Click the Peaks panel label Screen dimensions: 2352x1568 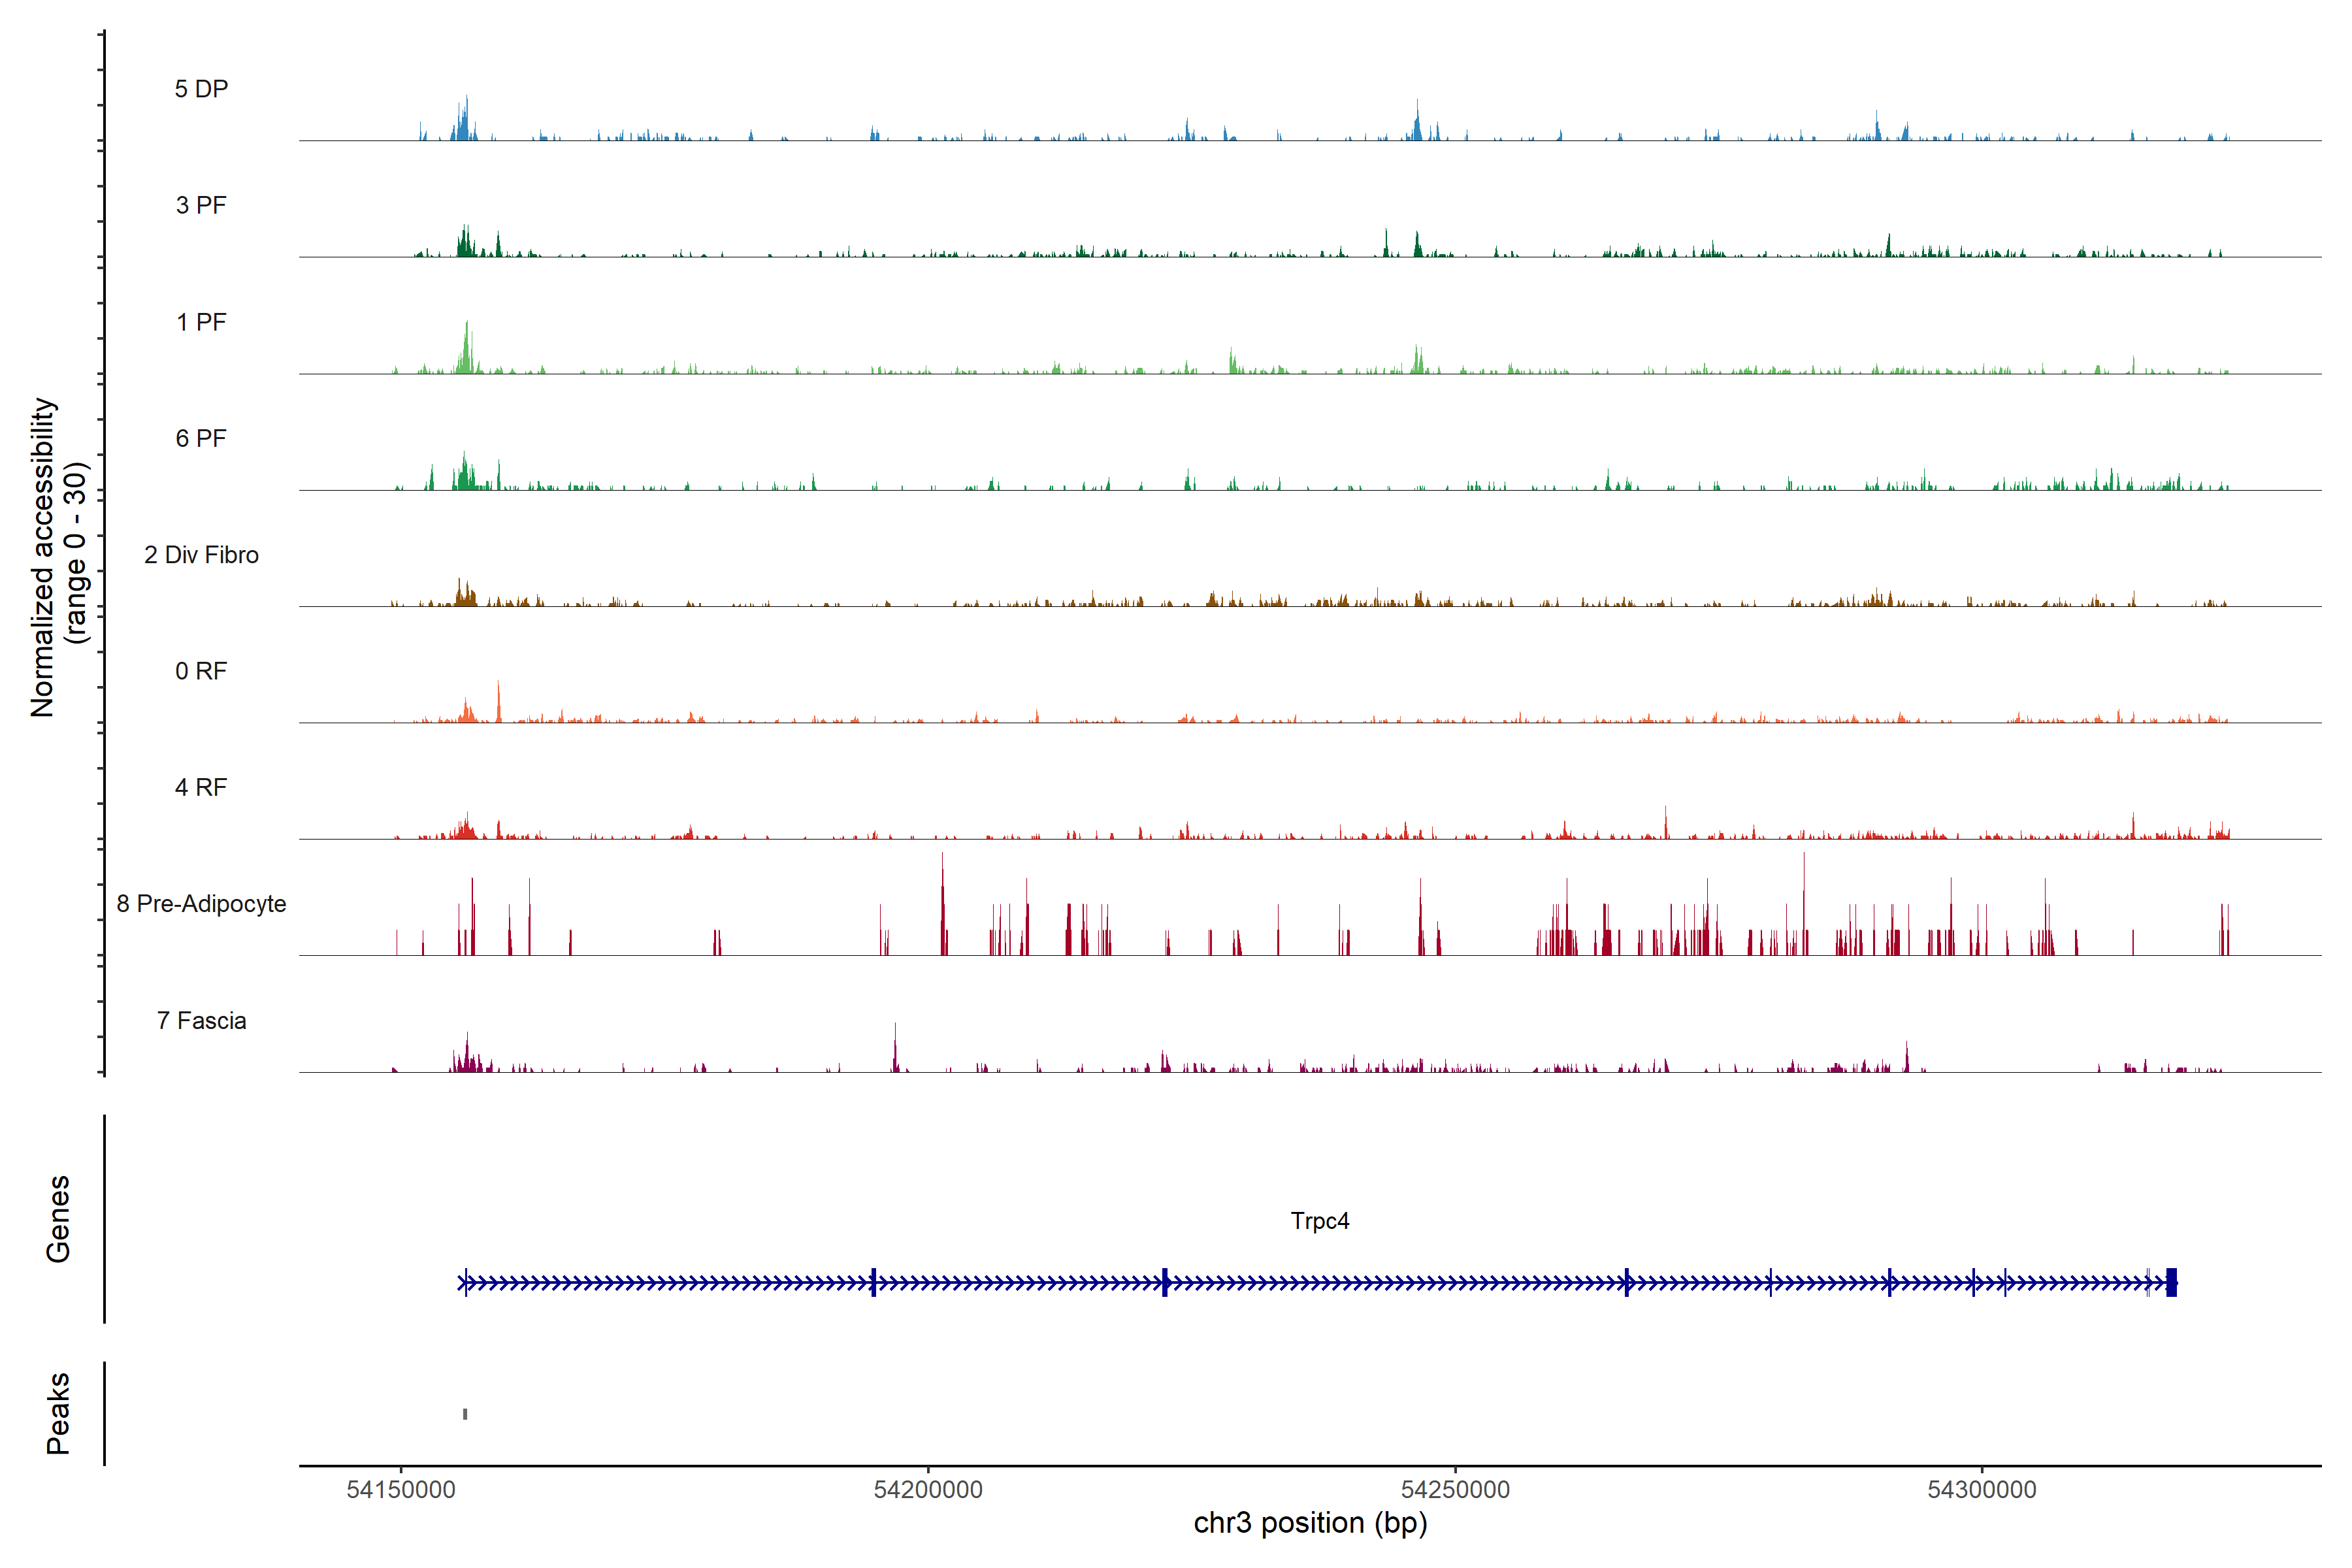pos(58,1413)
